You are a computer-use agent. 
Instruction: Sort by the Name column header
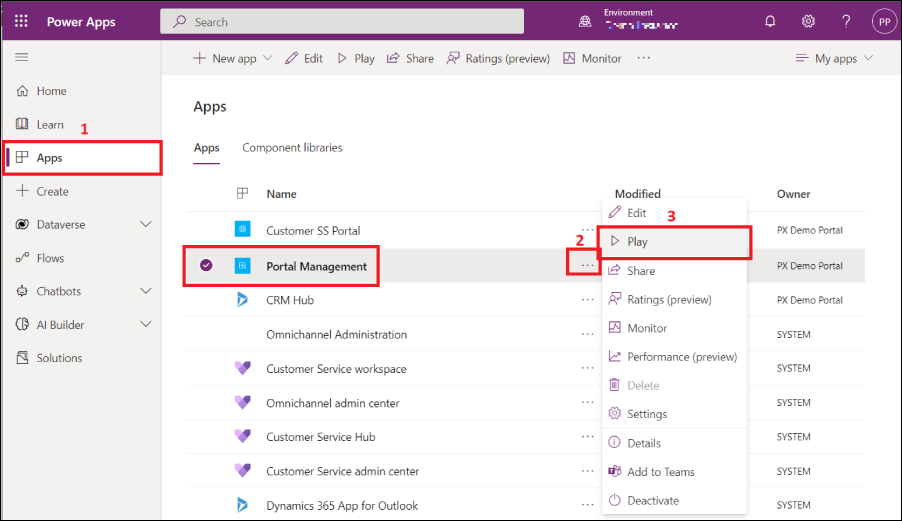(x=281, y=194)
